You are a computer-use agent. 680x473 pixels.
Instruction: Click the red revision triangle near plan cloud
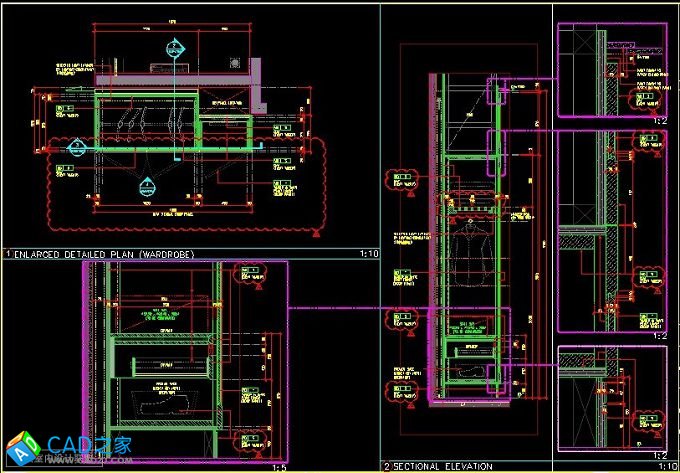coord(317,234)
